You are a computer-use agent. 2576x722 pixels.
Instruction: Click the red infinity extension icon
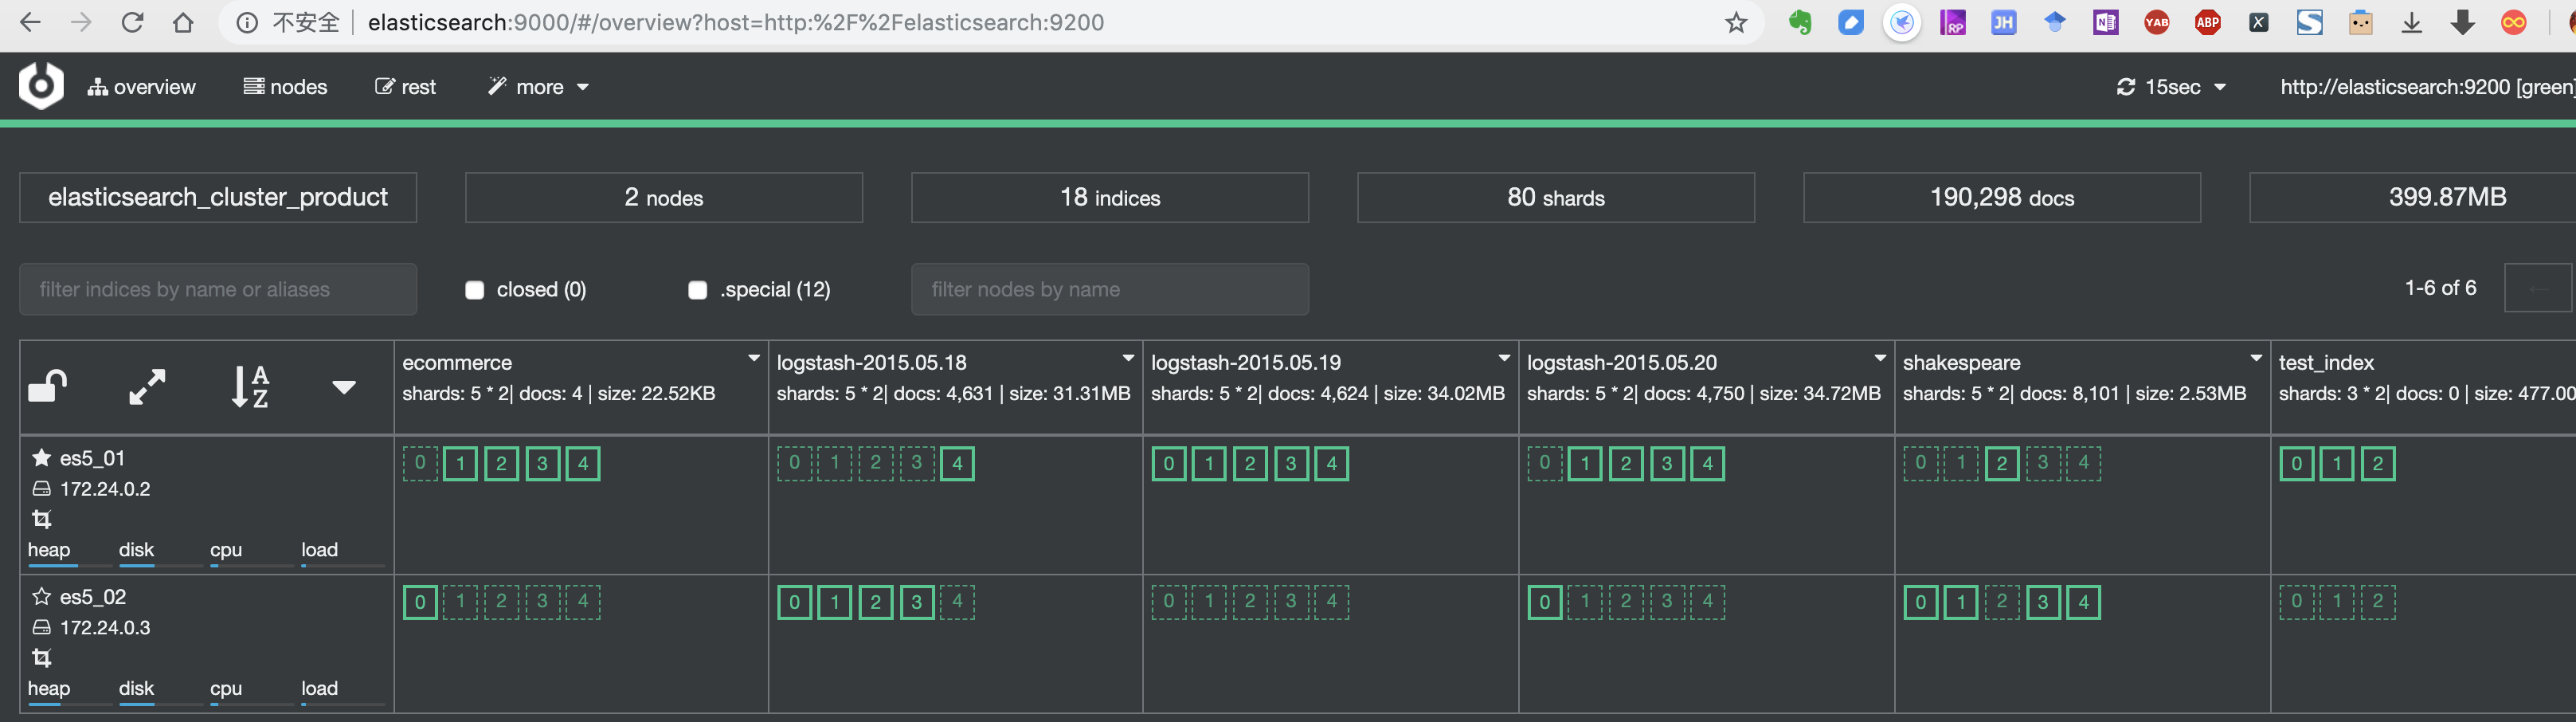click(x=2513, y=22)
